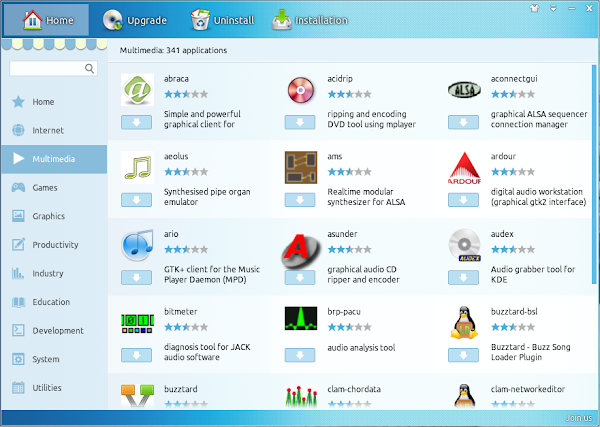Open the Productivity category
Viewport: 600px width, 427px height.
click(54, 244)
